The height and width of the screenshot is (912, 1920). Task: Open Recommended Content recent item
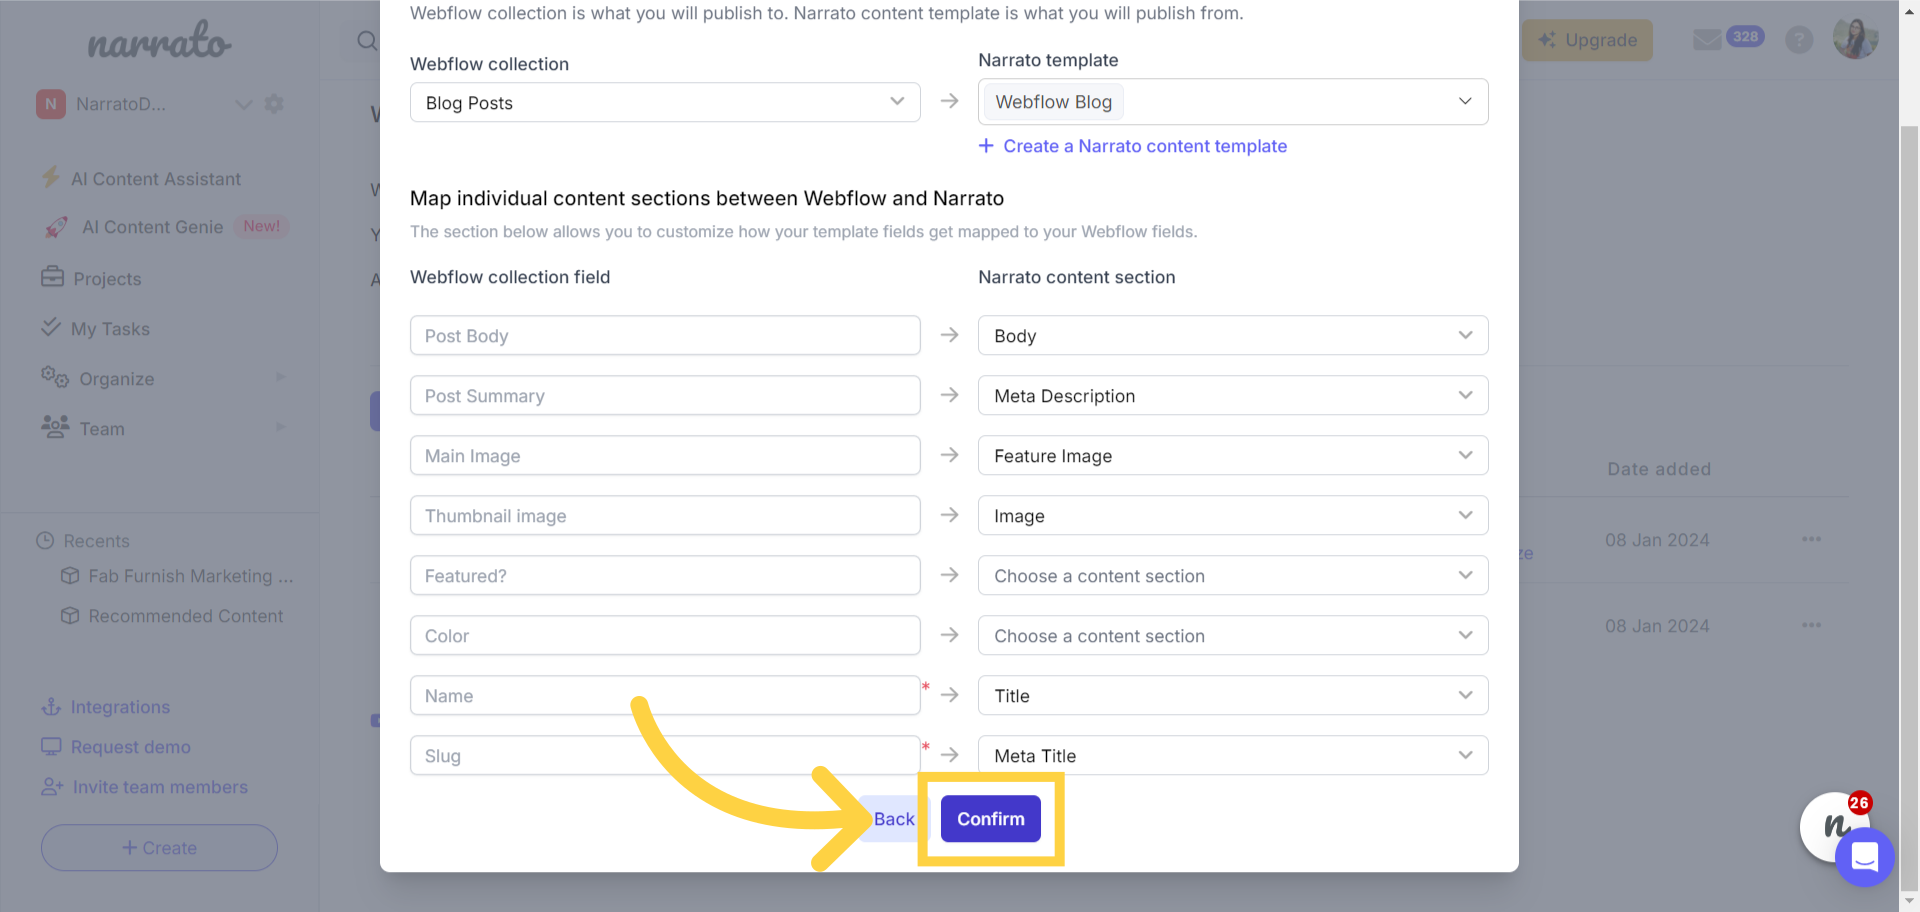[x=186, y=616]
